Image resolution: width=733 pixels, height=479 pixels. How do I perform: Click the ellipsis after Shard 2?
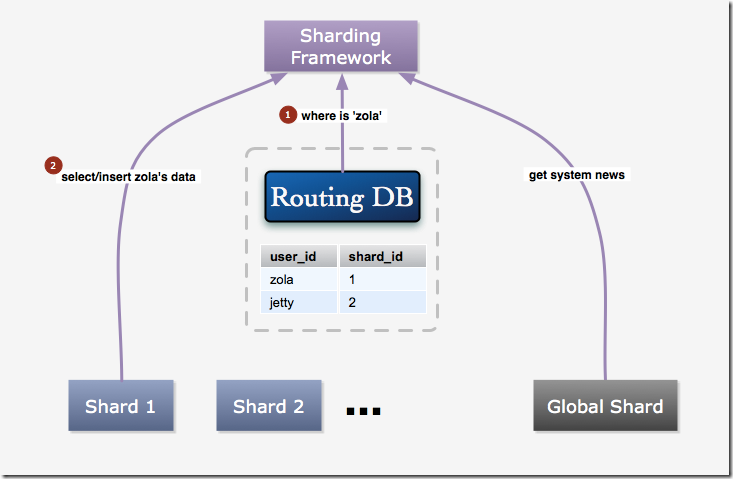click(363, 411)
